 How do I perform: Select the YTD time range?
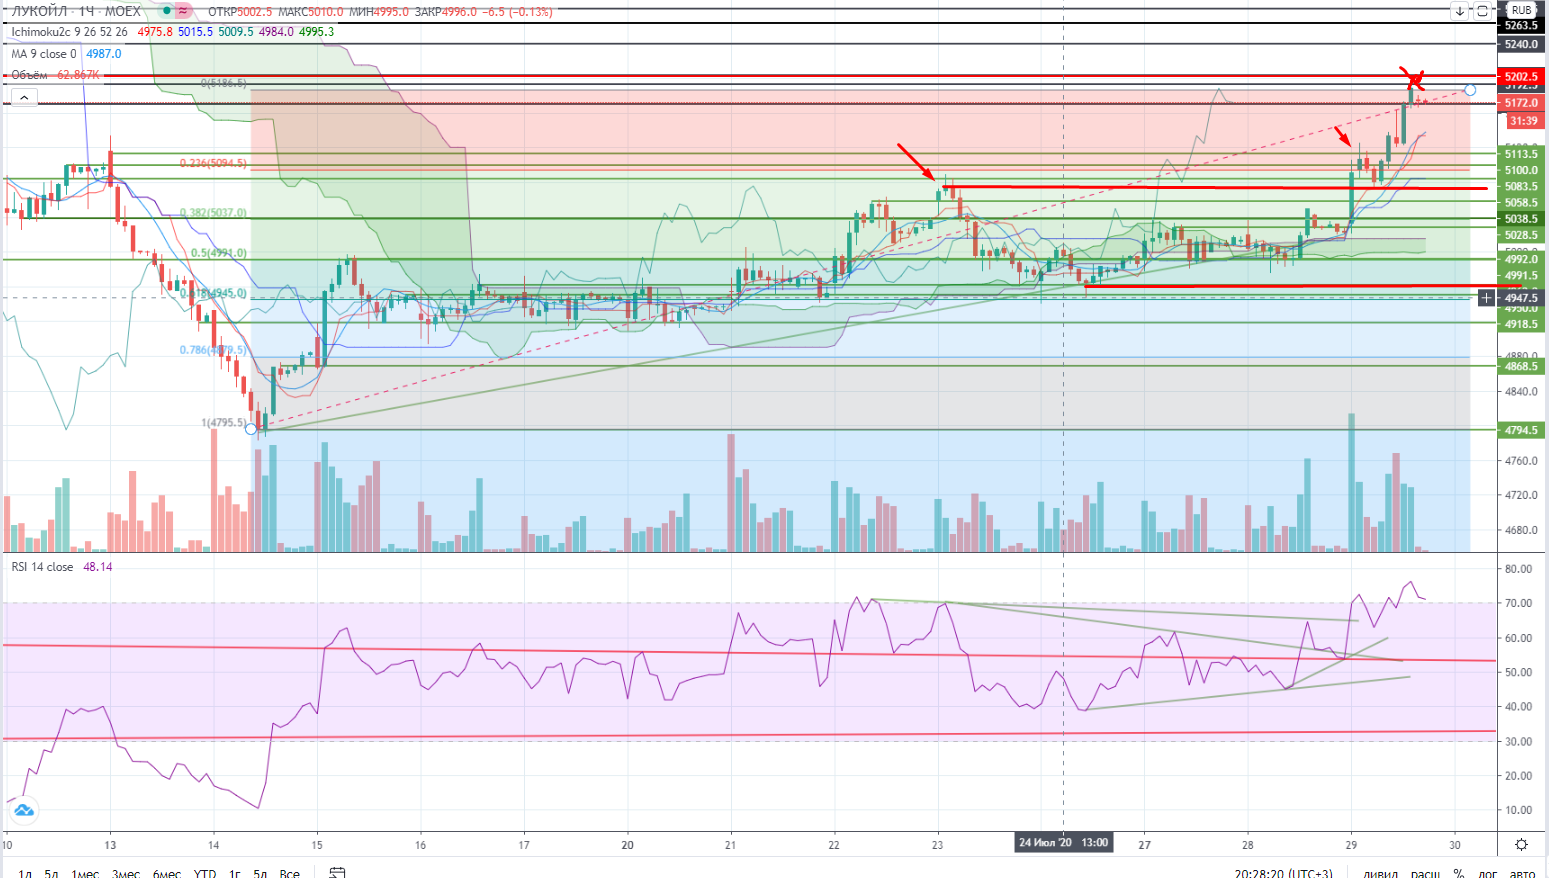(x=205, y=873)
